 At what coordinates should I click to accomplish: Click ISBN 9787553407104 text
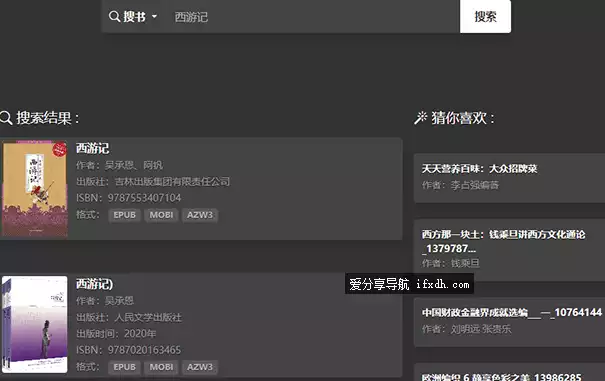(144, 198)
